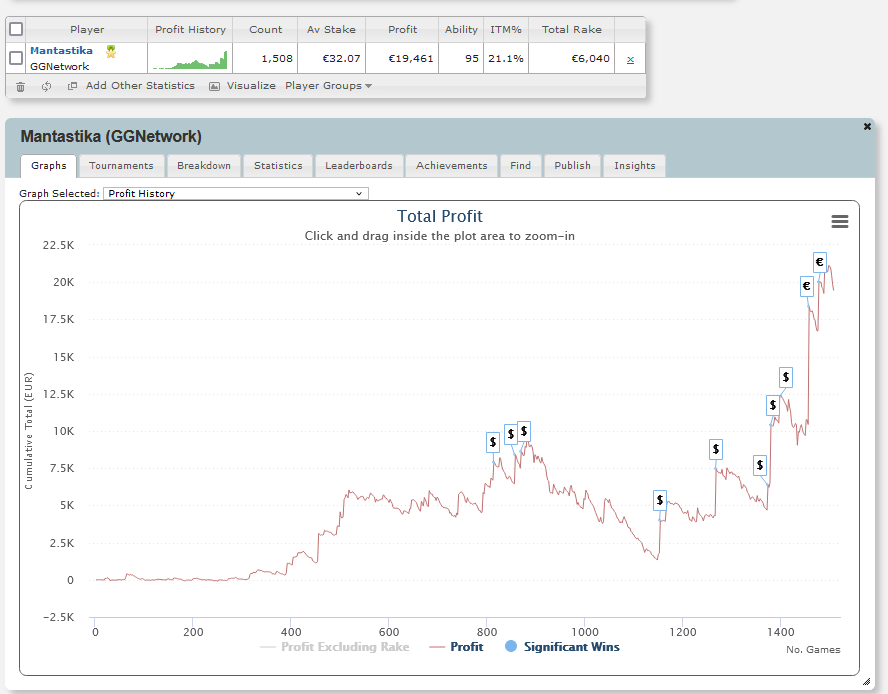Click the topmost euro significant win marker
The image size is (888, 694).
pyautogui.click(x=819, y=262)
